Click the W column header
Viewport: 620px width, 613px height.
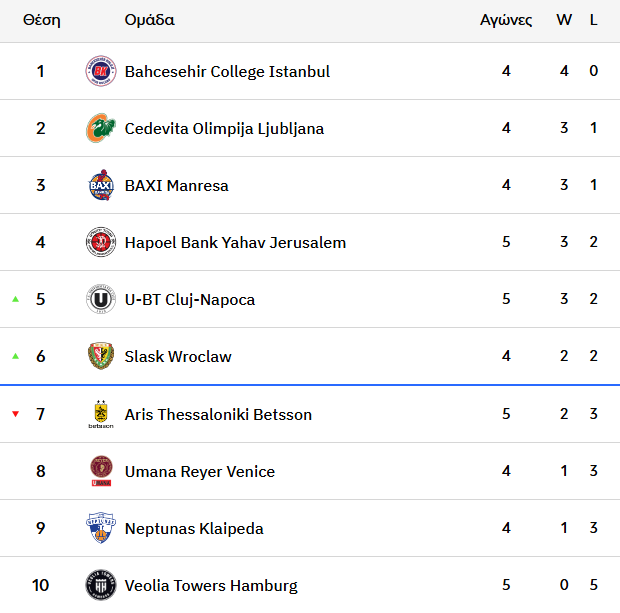[564, 20]
